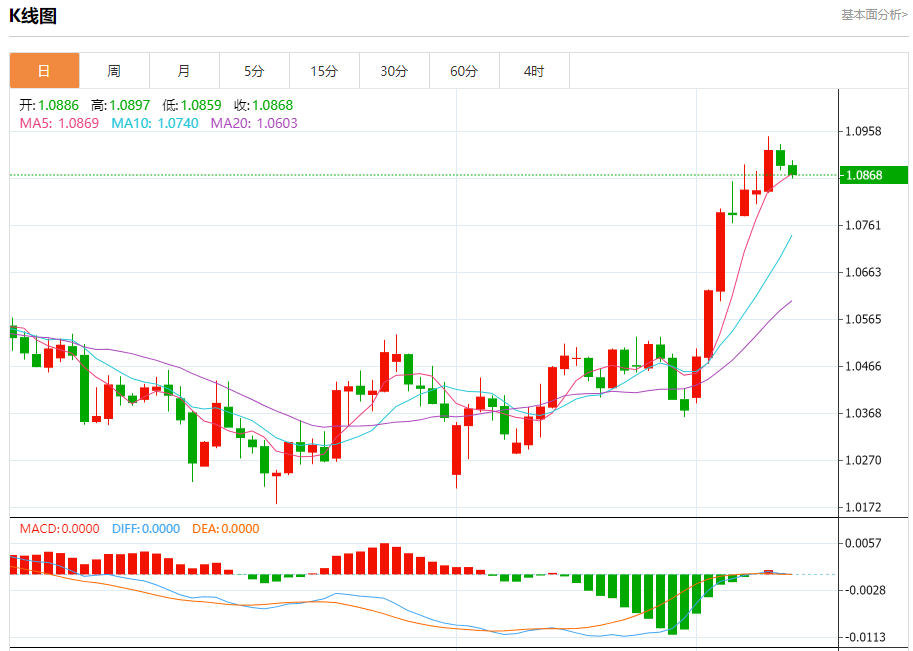The image size is (913, 651).
Task: Click the green 1.0868 current price tag
Action: (x=873, y=175)
